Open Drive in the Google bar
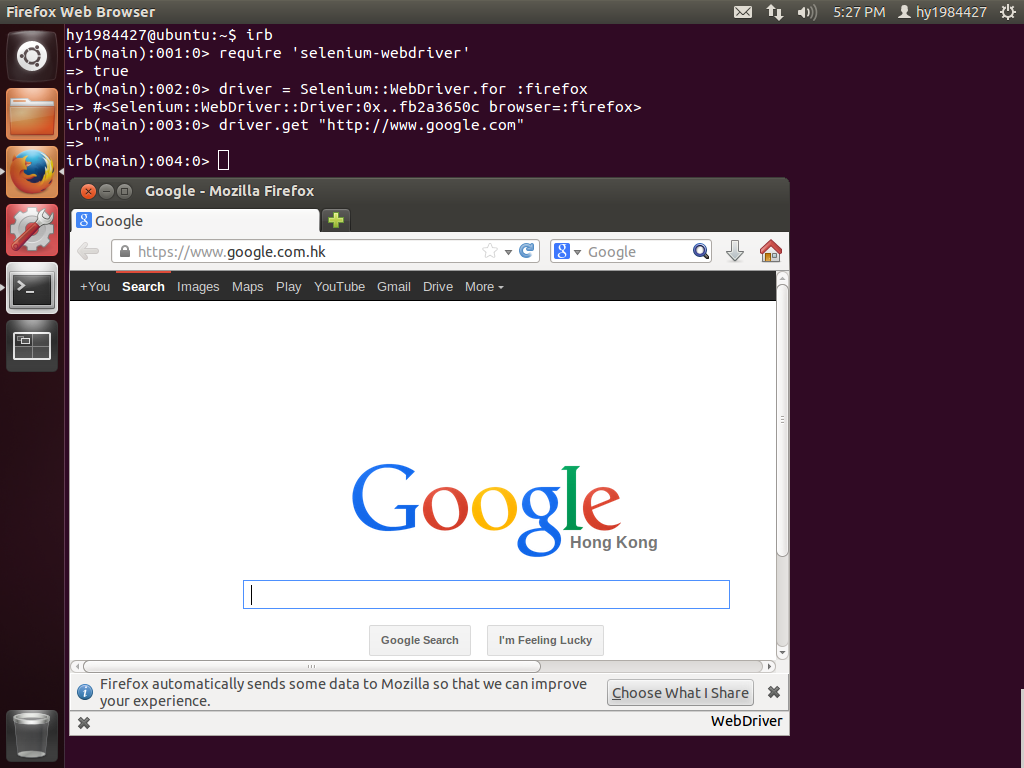Screen dimensions: 1024x768 (438, 287)
